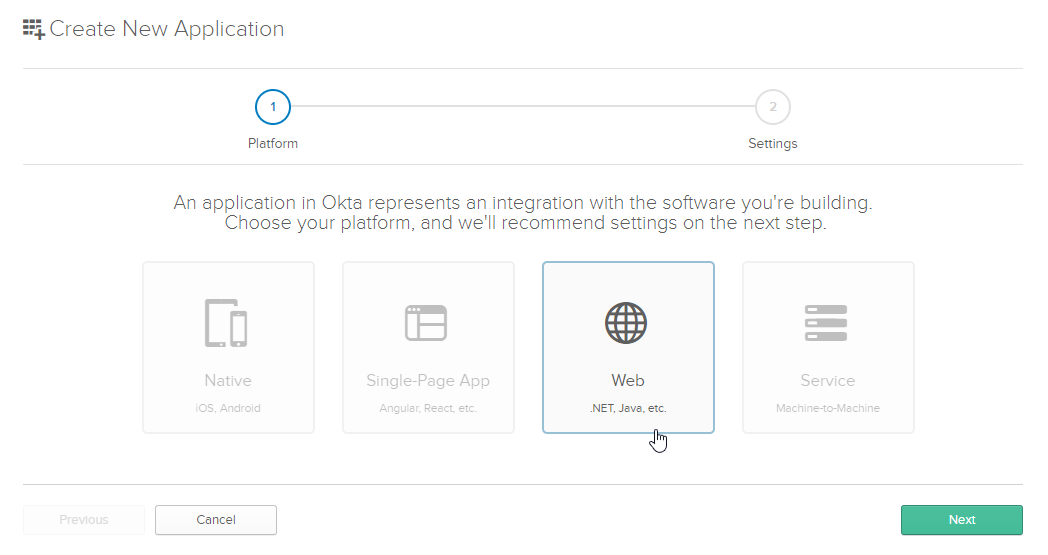1048x555 pixels.
Task: Cancel the new application wizard
Action: pyautogui.click(x=216, y=520)
